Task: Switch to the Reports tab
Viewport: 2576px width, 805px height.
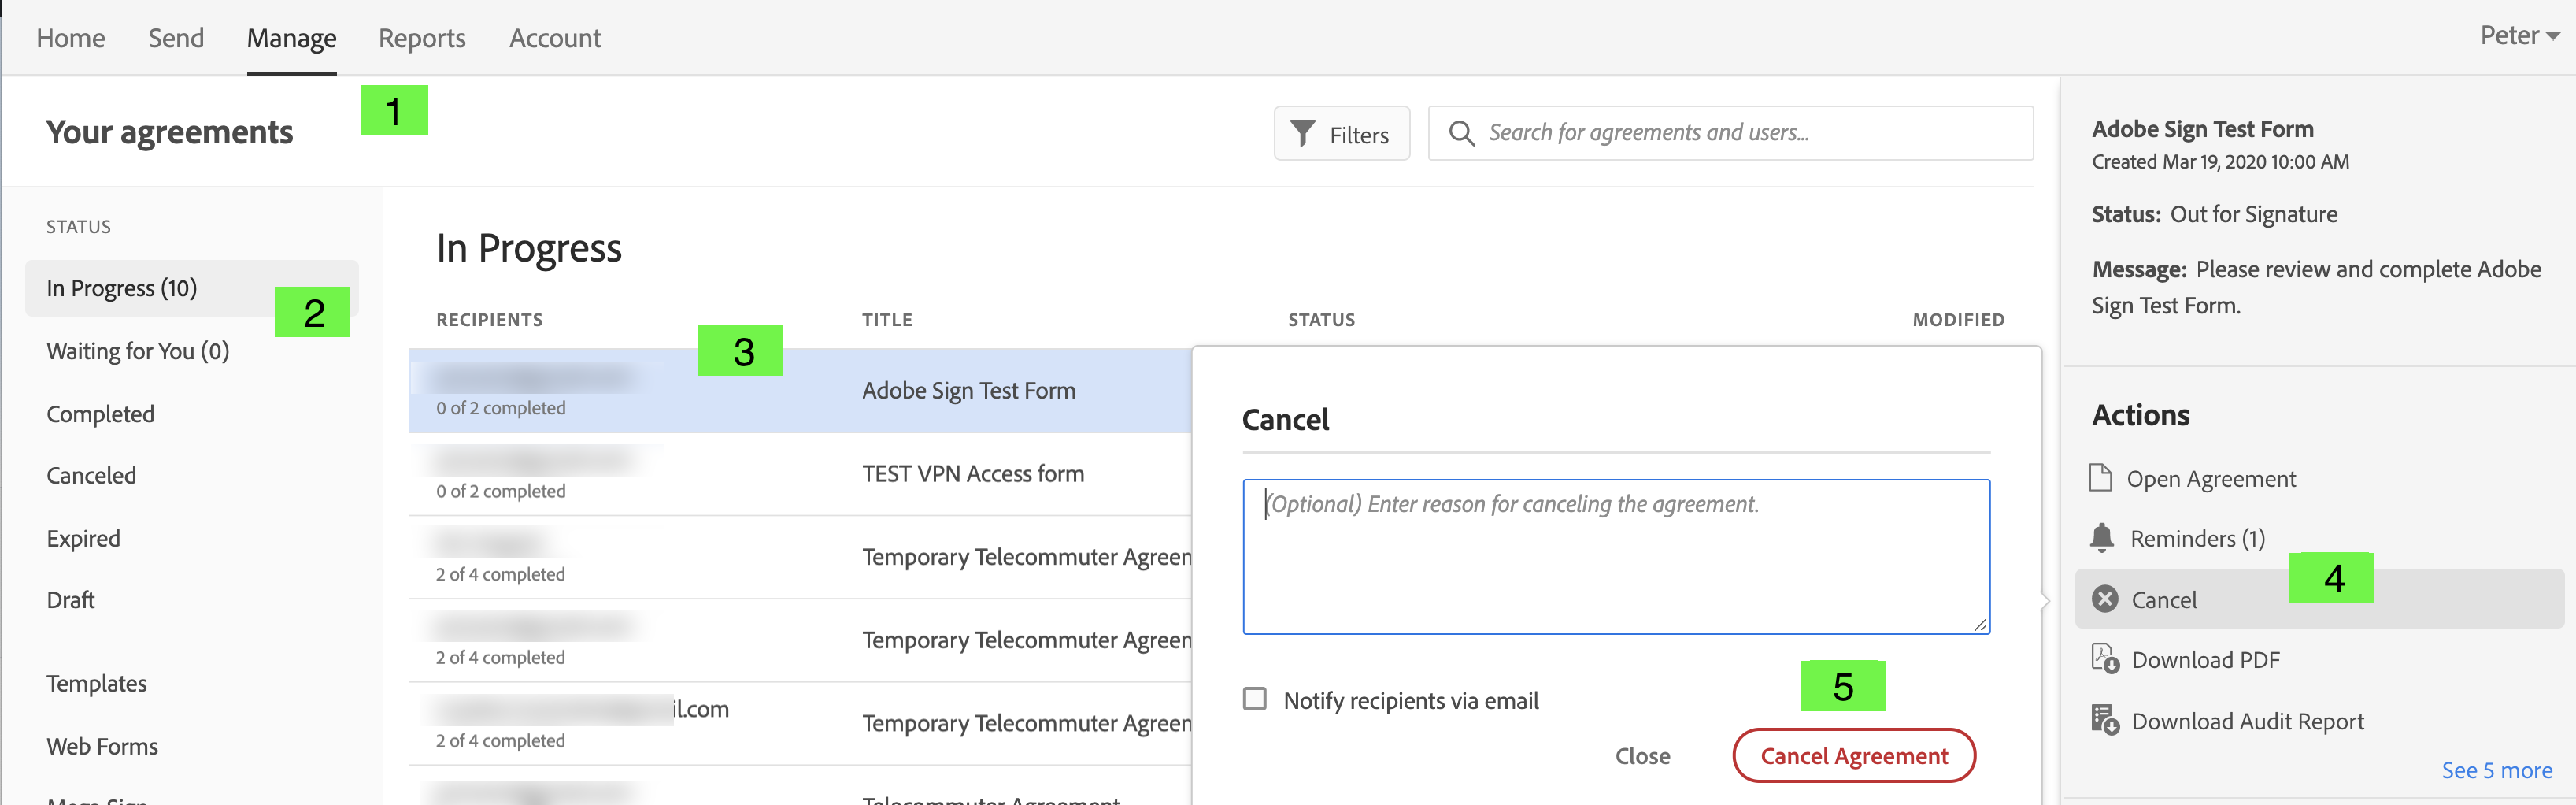Action: pos(421,38)
